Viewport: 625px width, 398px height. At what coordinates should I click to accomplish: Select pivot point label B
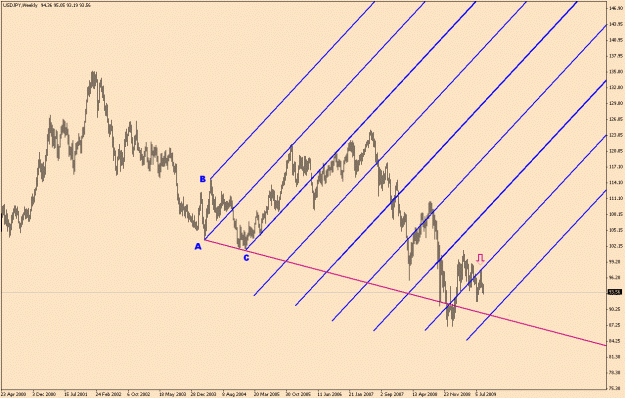[202, 179]
